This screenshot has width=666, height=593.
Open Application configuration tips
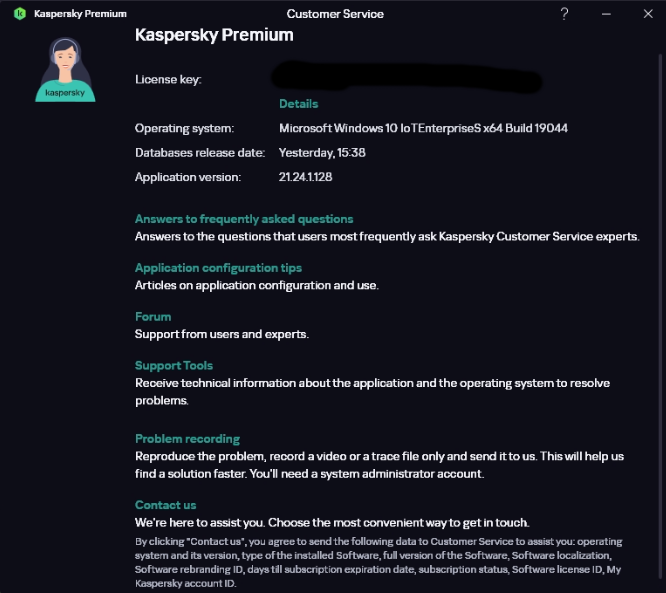point(218,268)
